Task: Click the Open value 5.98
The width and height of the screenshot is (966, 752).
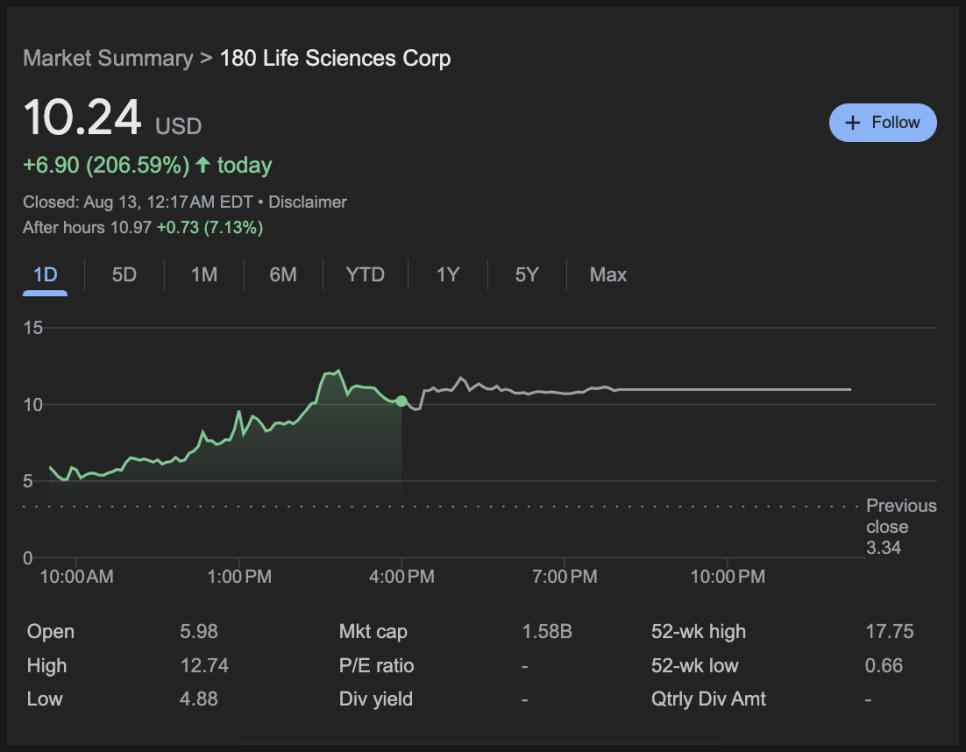Action: pyautogui.click(x=198, y=631)
